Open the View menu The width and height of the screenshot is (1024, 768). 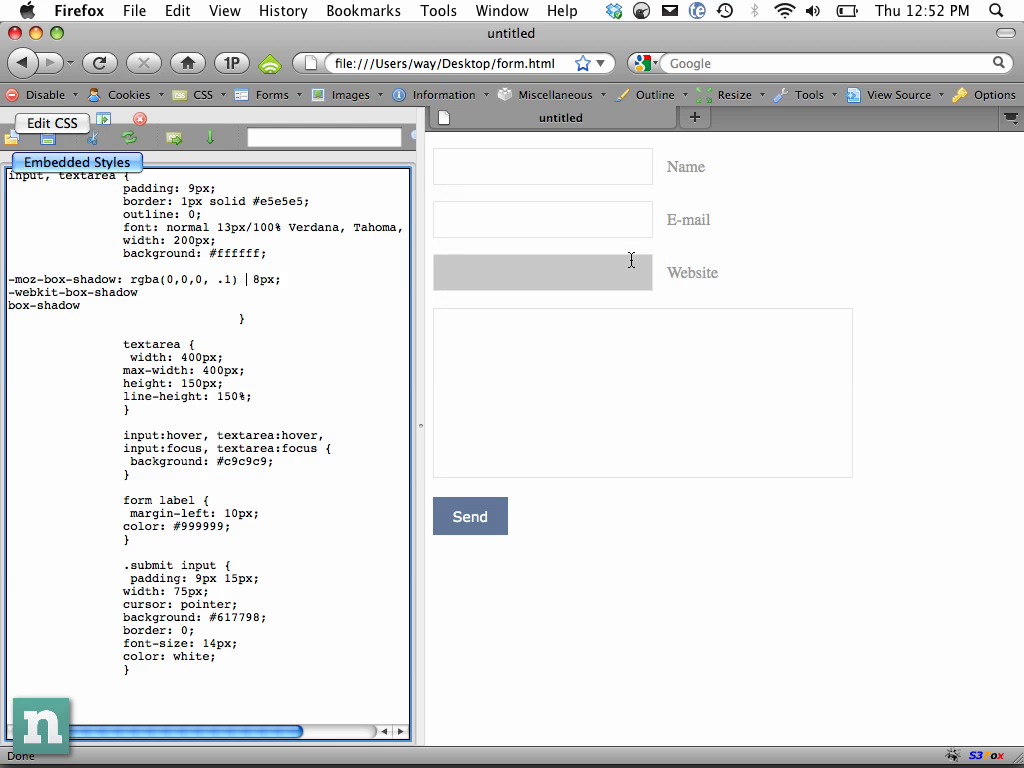click(x=224, y=10)
